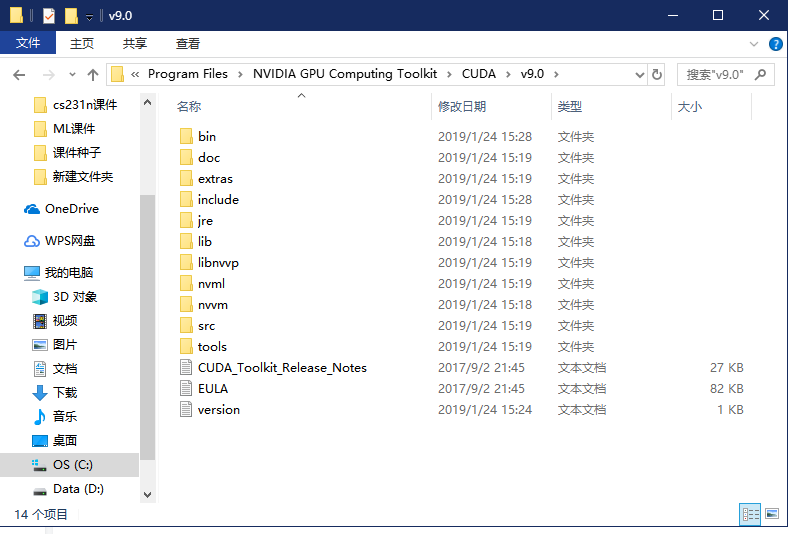Navigate to NVIDIA GPU Computing Toolkit breadcrumb
The height and width of the screenshot is (534, 795).
(345, 74)
